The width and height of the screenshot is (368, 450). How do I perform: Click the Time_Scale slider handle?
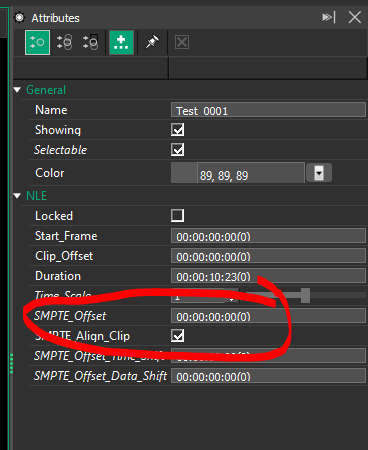[x=305, y=295]
